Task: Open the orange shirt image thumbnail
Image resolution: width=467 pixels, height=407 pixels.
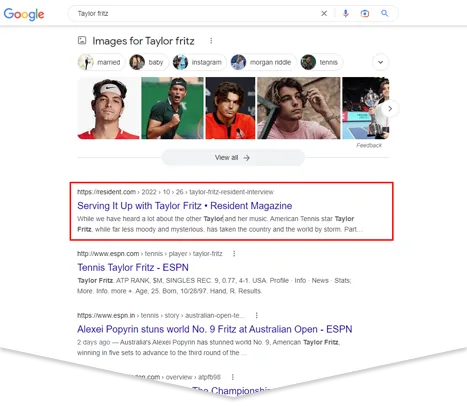Action: click(x=230, y=108)
